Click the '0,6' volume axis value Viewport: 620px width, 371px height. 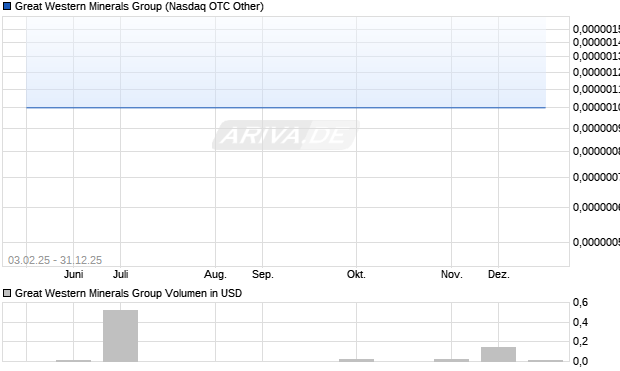pyautogui.click(x=580, y=303)
